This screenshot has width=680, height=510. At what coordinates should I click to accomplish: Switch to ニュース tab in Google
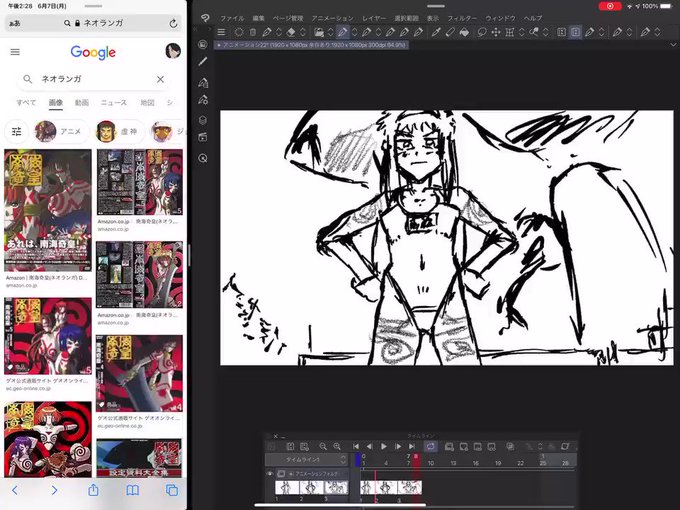(114, 103)
